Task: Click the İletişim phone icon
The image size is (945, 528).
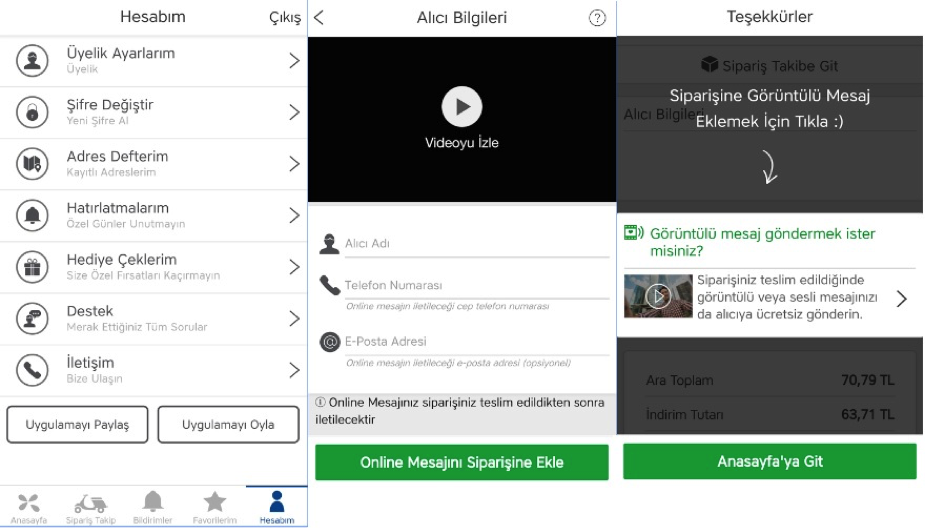Action: [x=32, y=370]
